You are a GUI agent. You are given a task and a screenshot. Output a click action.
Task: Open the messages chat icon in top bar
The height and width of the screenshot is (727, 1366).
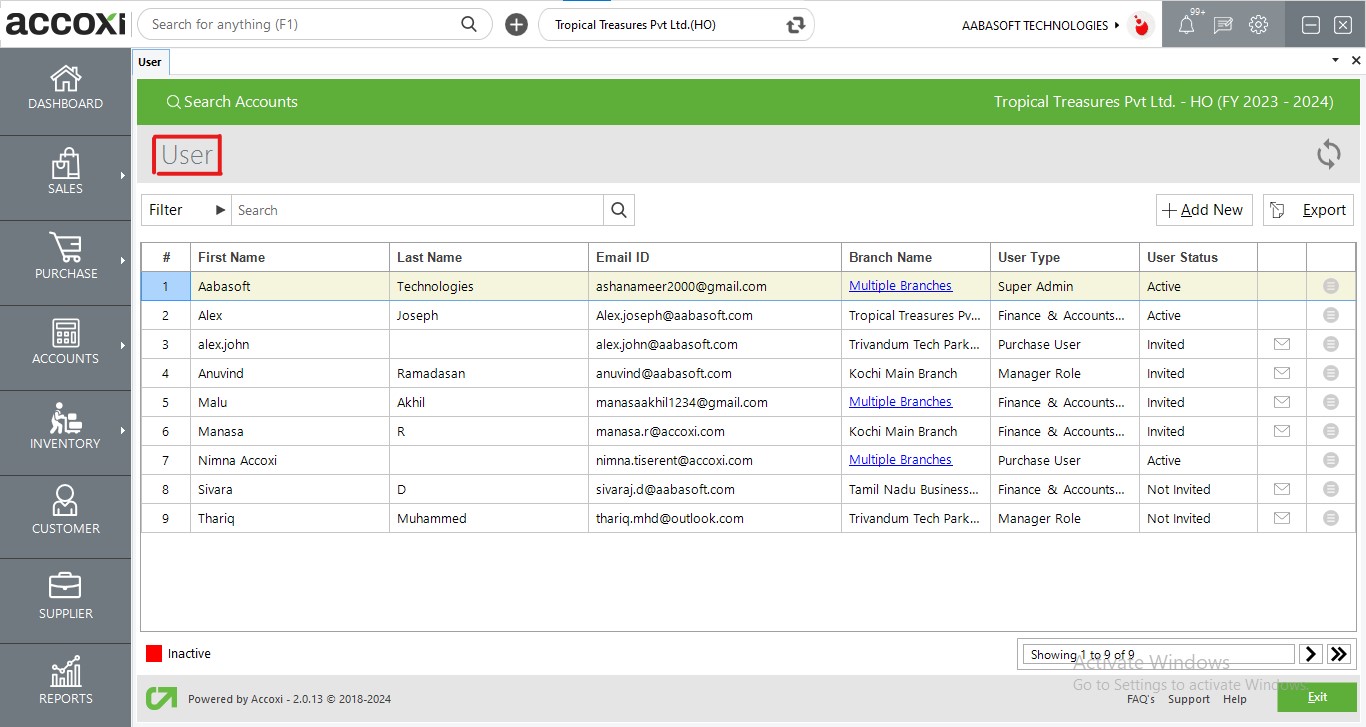[x=1222, y=25]
